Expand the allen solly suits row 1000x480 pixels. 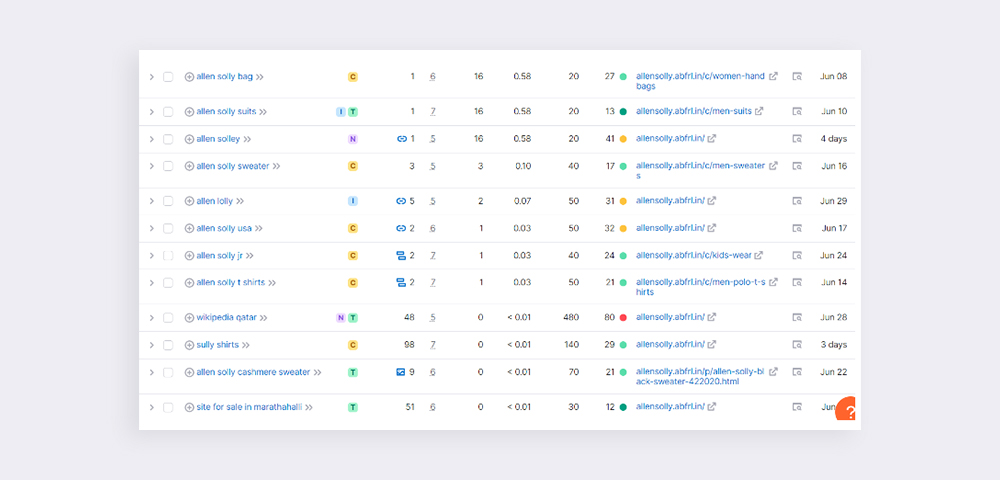tap(152, 112)
